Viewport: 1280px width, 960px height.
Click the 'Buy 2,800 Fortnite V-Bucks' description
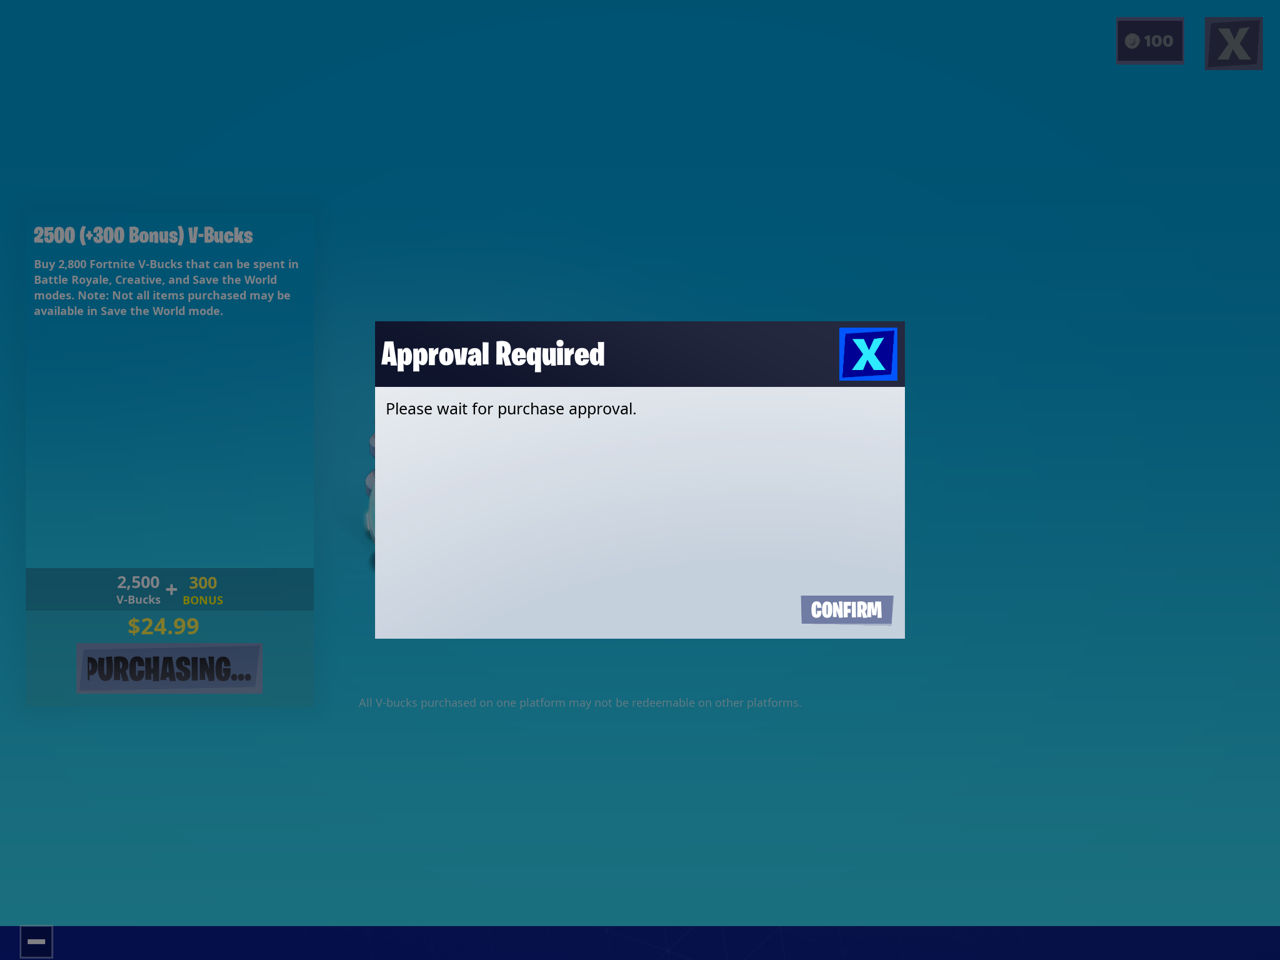(x=166, y=288)
